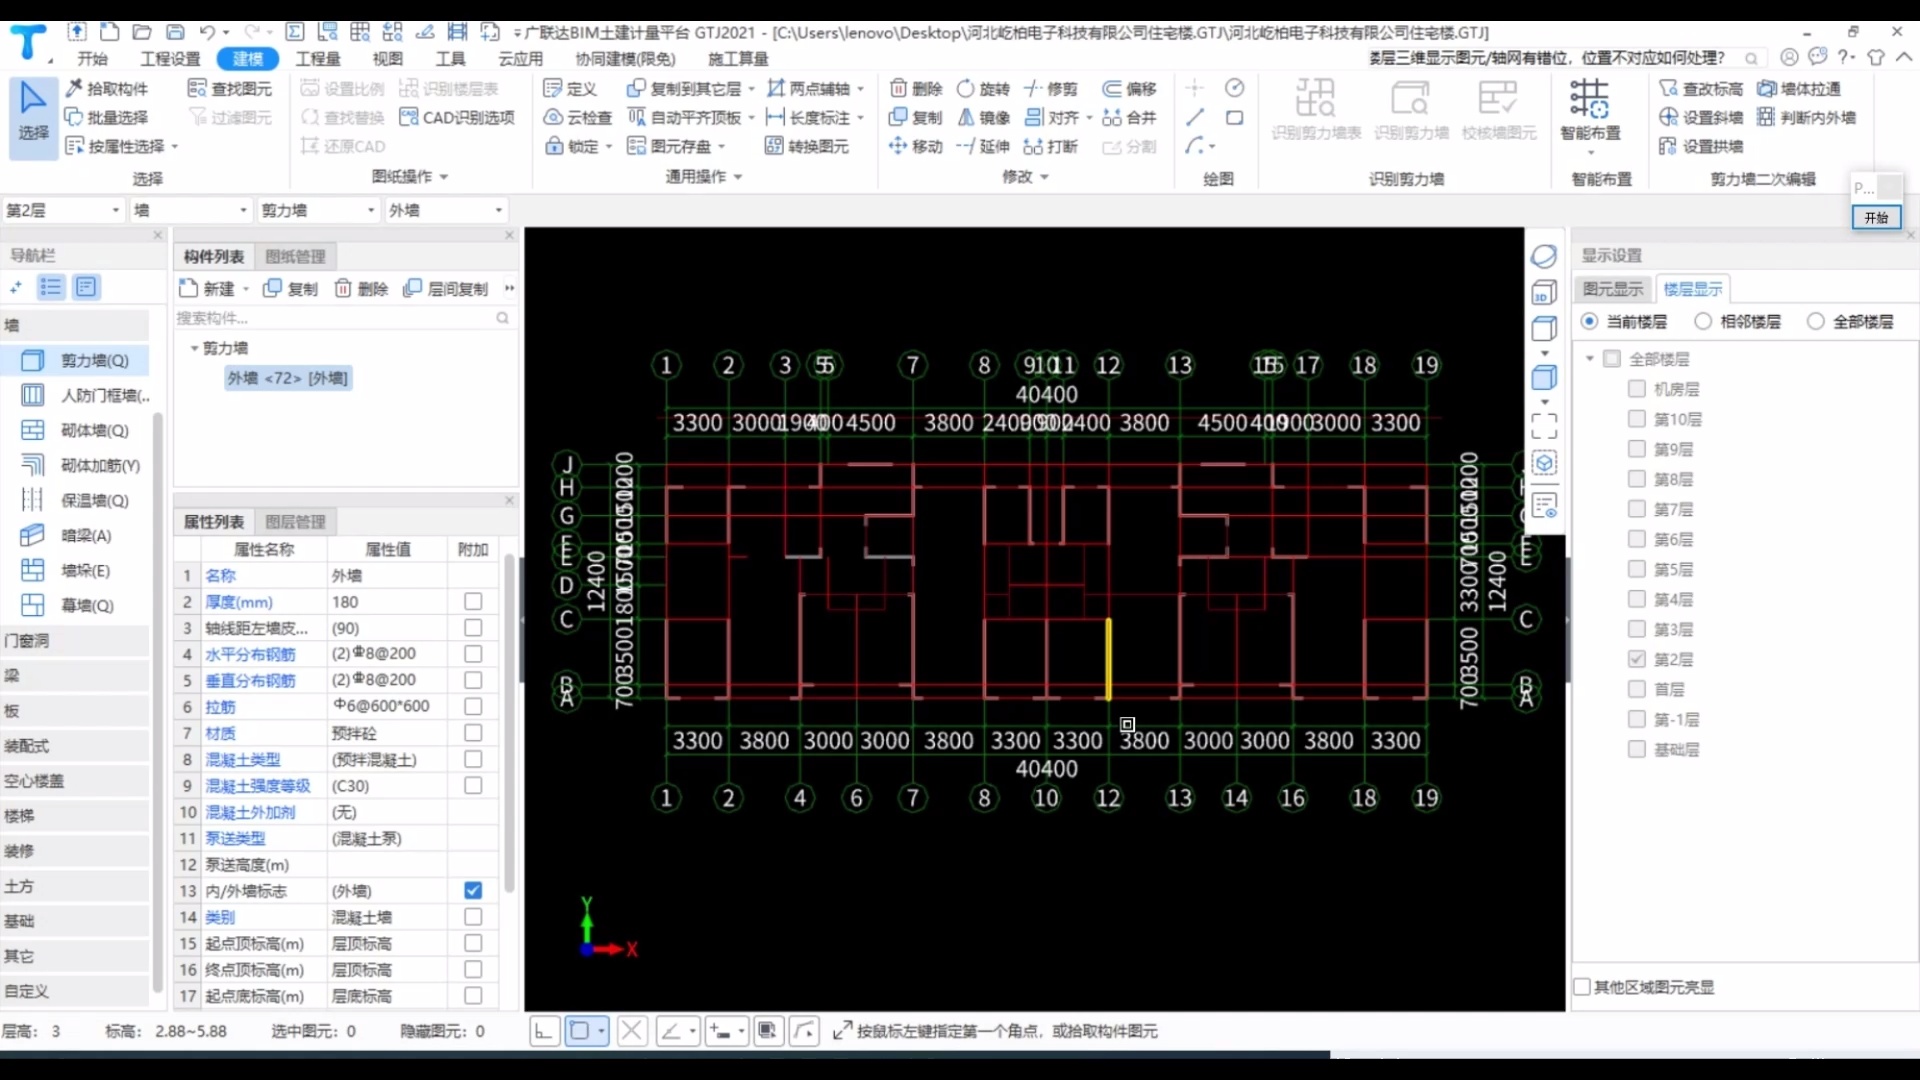Expand the 修改 group arrow
Viewport: 1920px width, 1080px height.
point(1045,176)
